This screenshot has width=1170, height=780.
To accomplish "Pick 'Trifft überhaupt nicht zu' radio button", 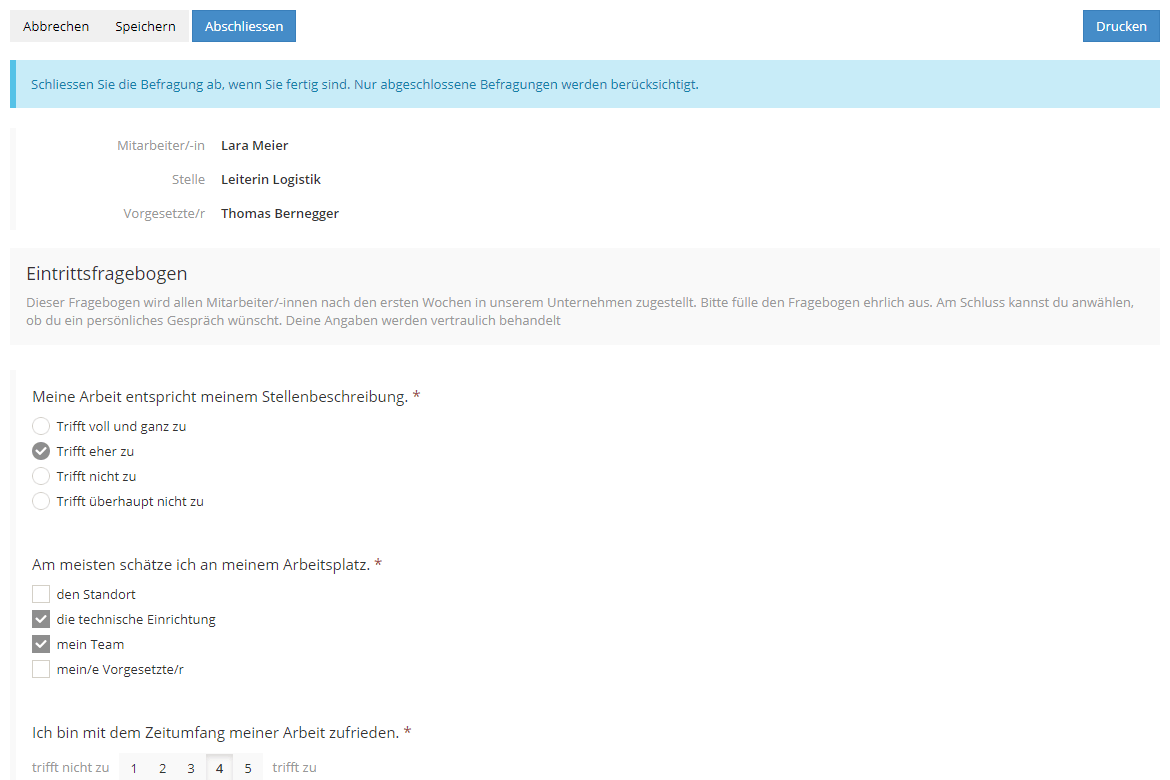I will click(41, 501).
